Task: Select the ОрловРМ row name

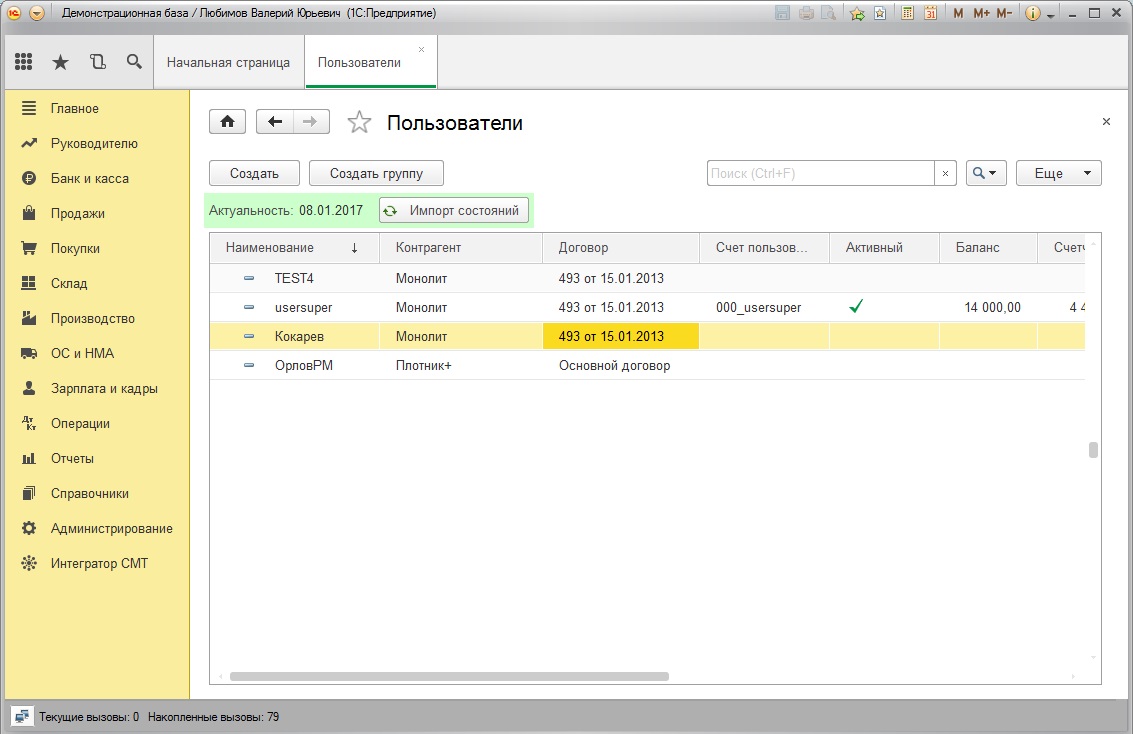Action: 303,366
